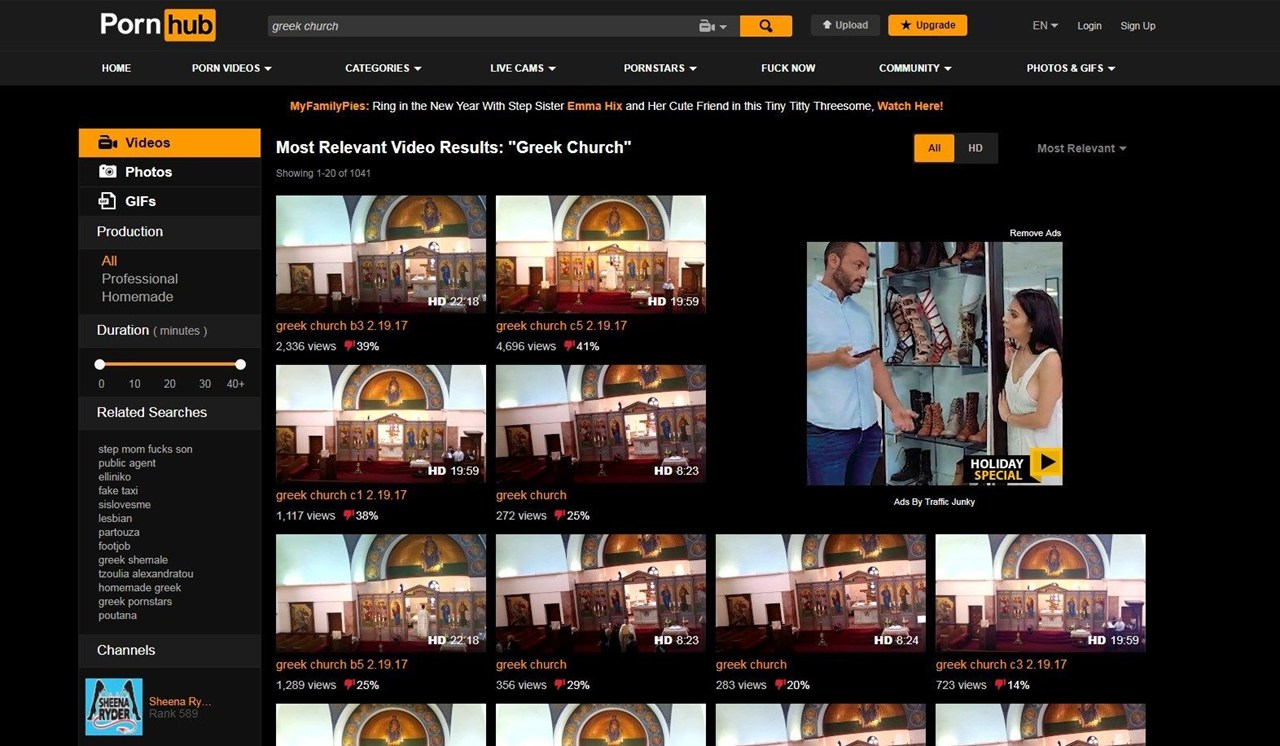Toggle the HD filter button

[x=975, y=148]
